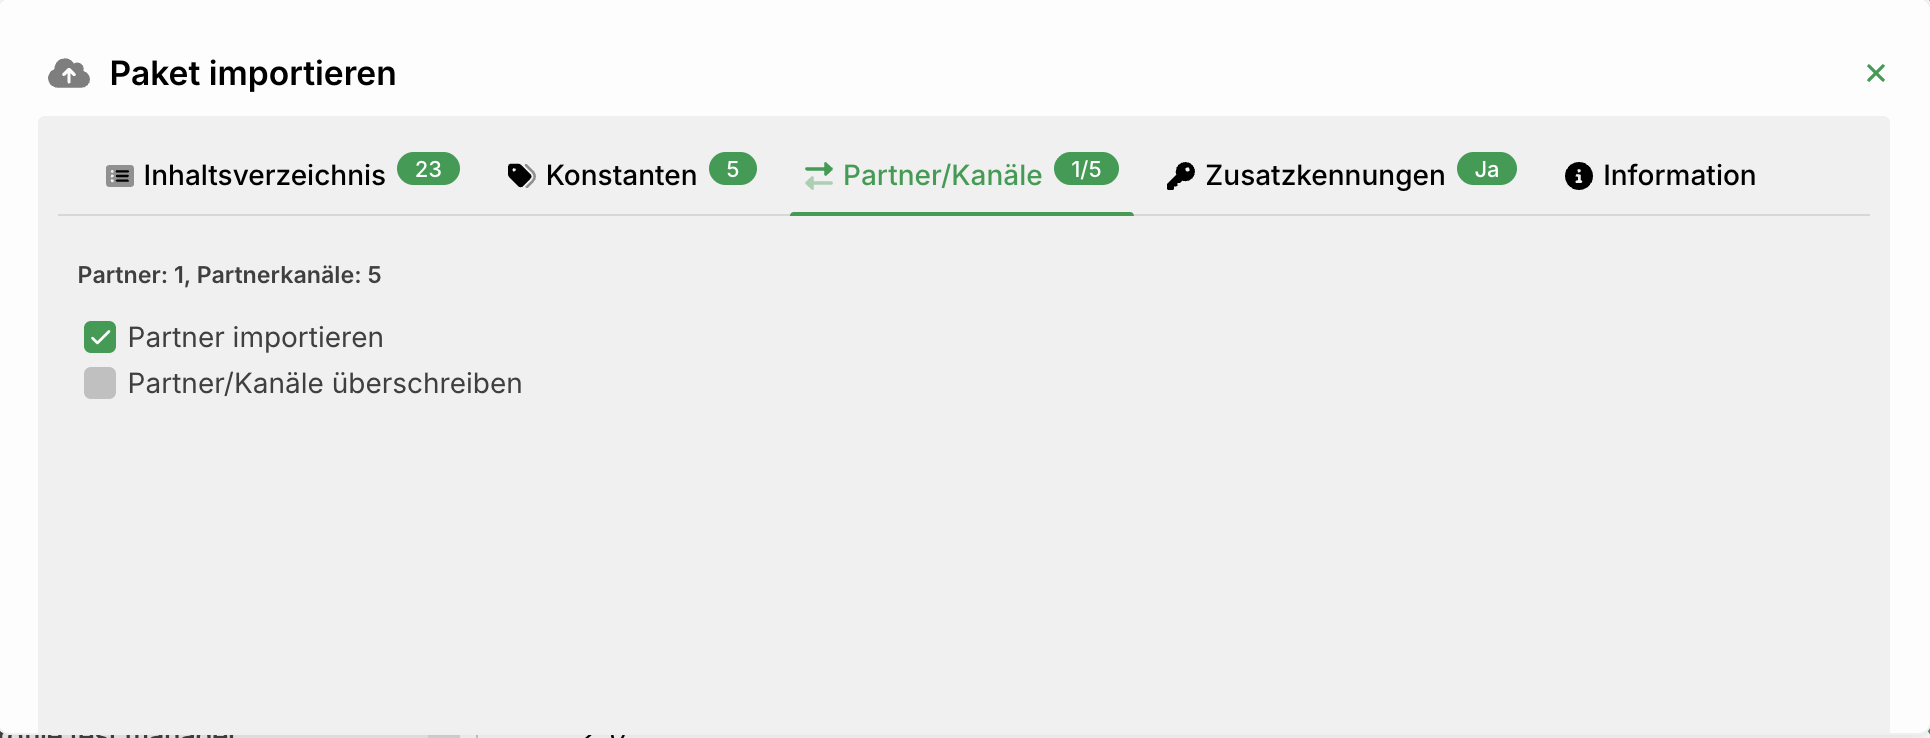Click the Information circle icon
The image size is (1930, 738).
click(1578, 176)
